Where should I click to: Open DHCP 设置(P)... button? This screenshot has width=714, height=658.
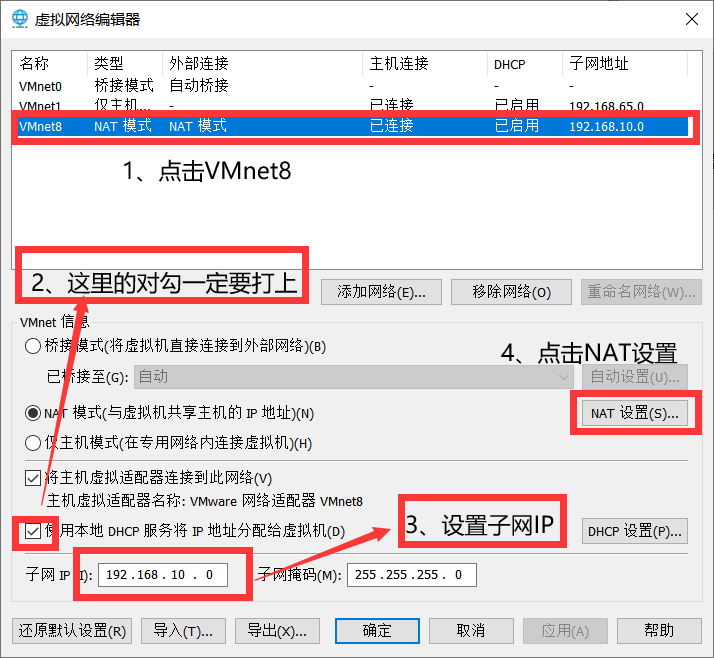pyautogui.click(x=635, y=531)
